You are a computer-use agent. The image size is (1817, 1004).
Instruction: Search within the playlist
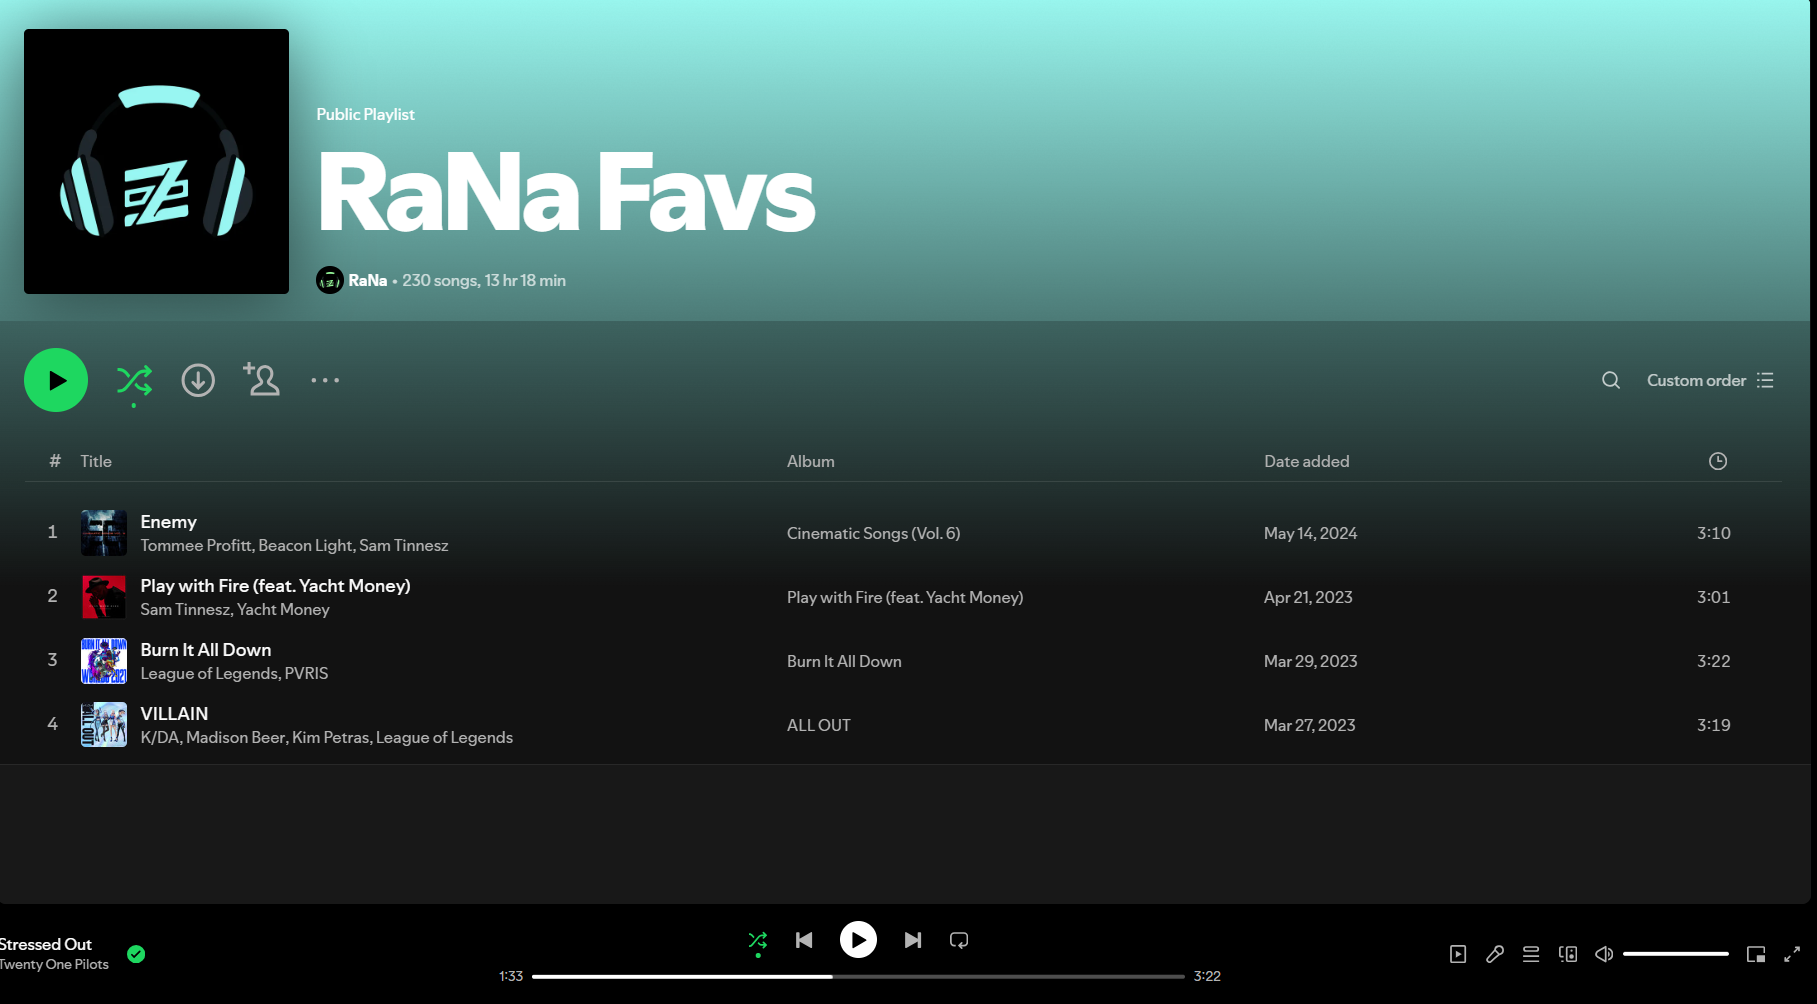tap(1611, 380)
